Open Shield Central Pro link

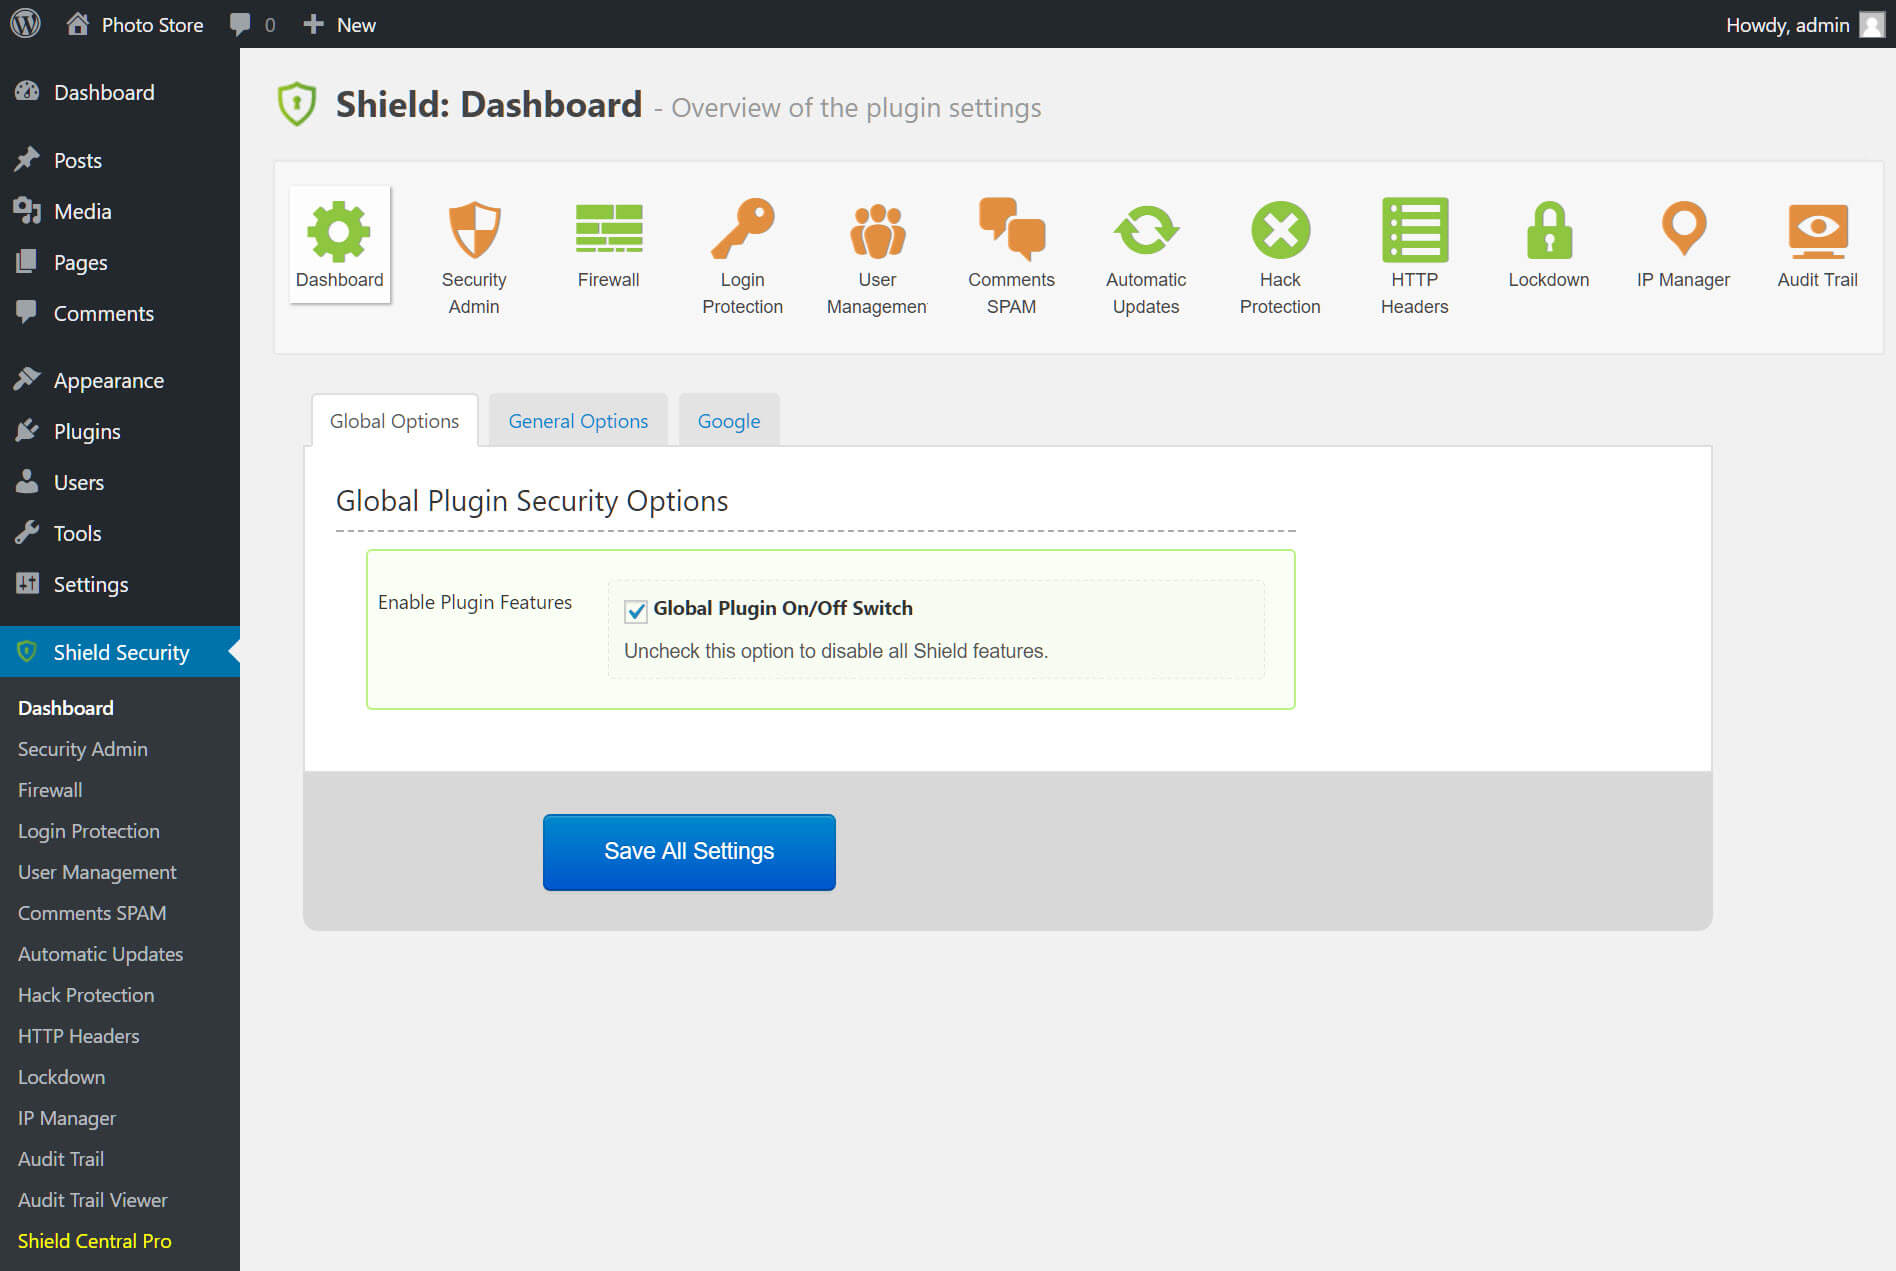(95, 1241)
